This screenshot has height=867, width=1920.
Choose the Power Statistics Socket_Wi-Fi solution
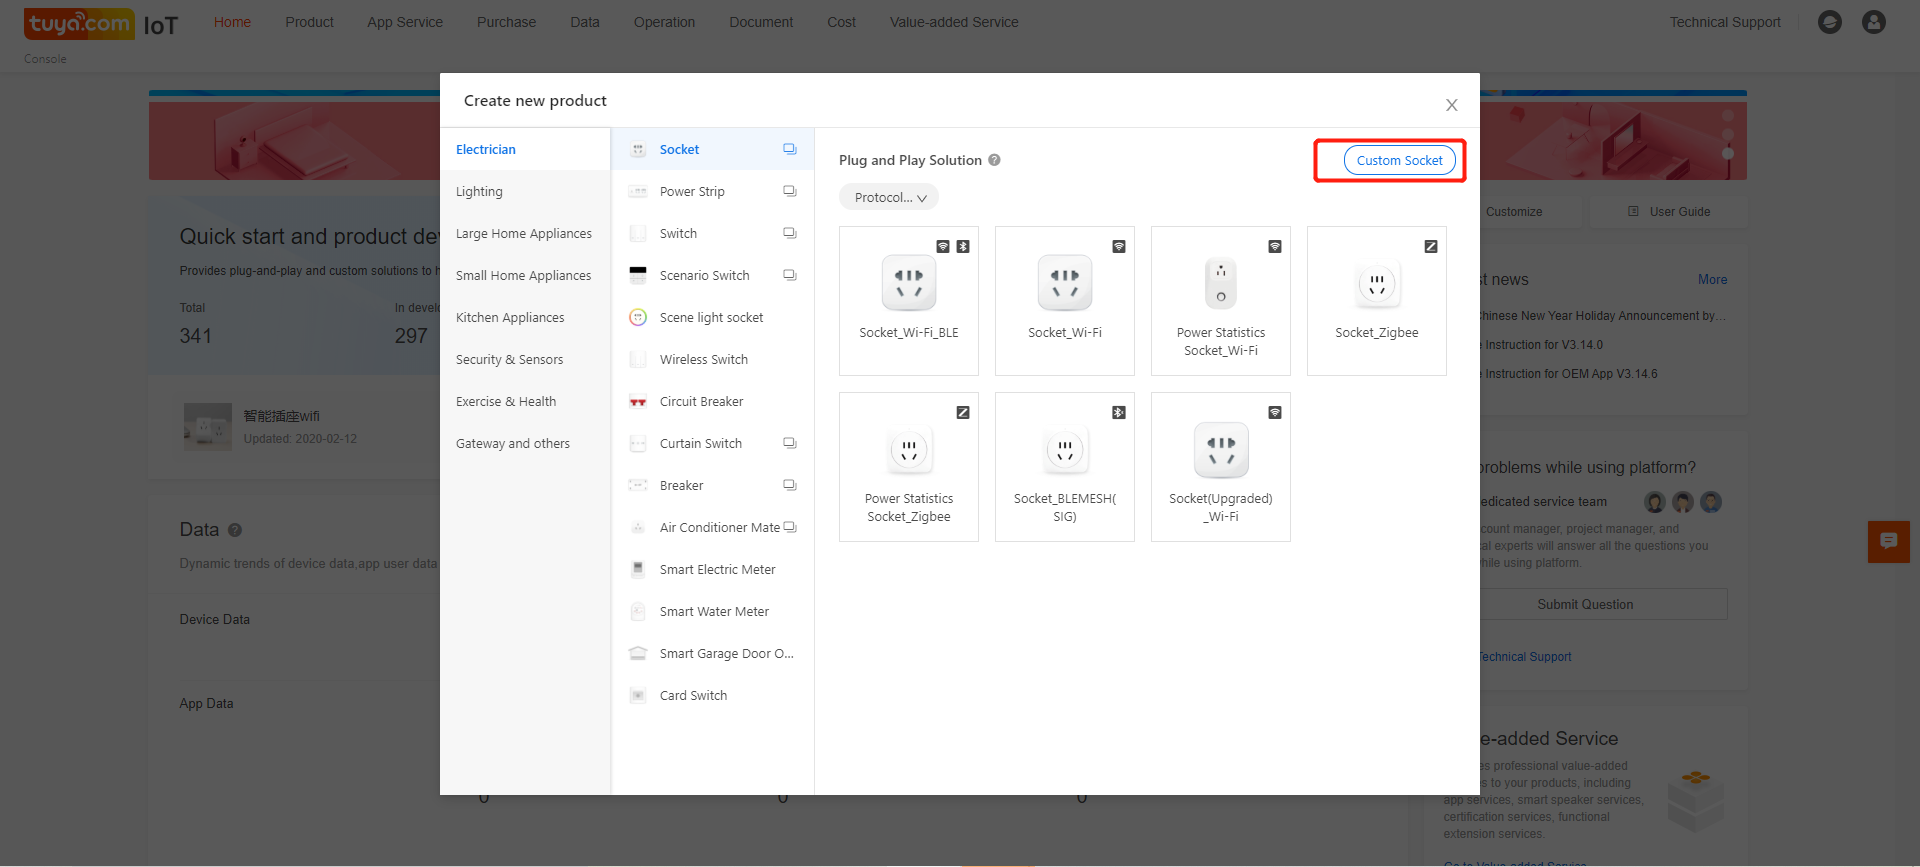coord(1220,301)
